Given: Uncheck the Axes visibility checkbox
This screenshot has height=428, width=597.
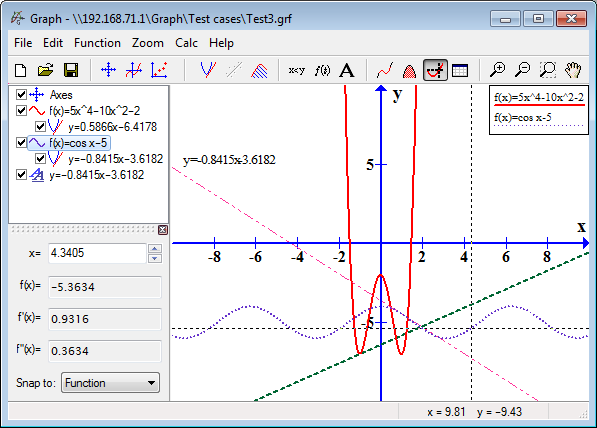Looking at the screenshot, I should coord(22,94).
